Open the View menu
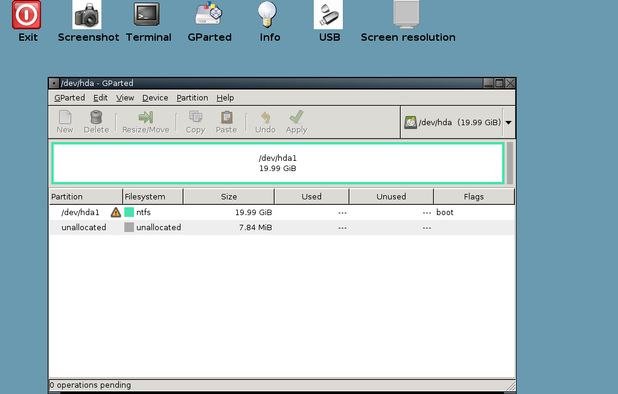 coord(125,98)
